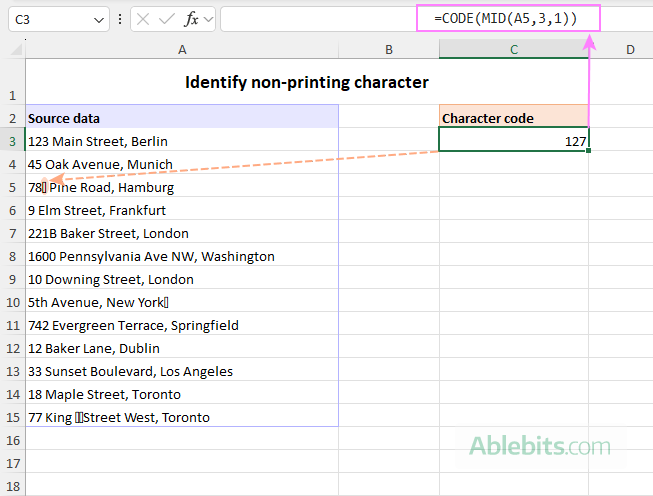653x496 pixels.
Task: Select row 5 header
Action: coord(12,187)
